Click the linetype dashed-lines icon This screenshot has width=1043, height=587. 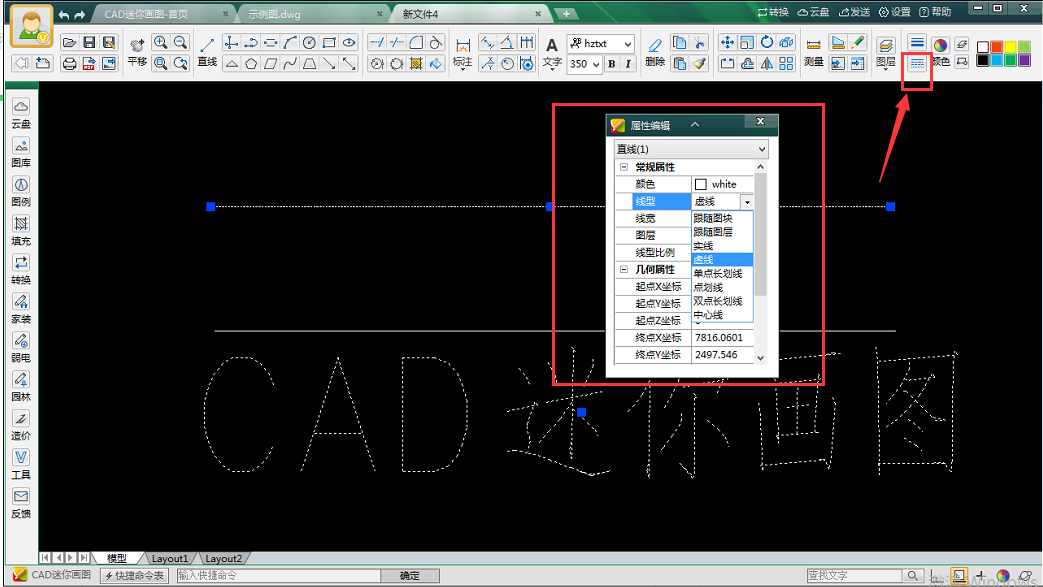[x=917, y=63]
